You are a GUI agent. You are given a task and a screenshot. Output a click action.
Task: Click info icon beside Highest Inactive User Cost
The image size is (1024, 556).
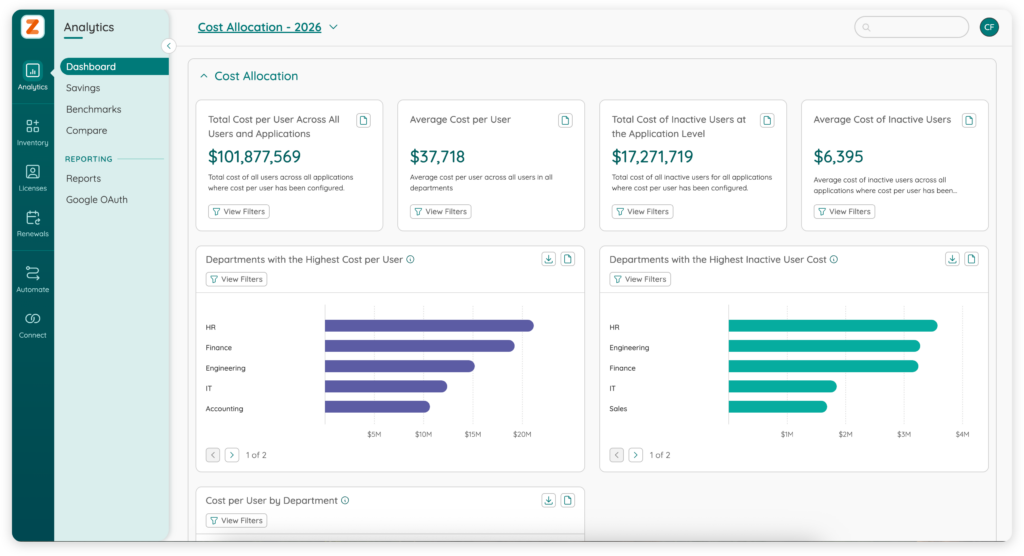[834, 260]
